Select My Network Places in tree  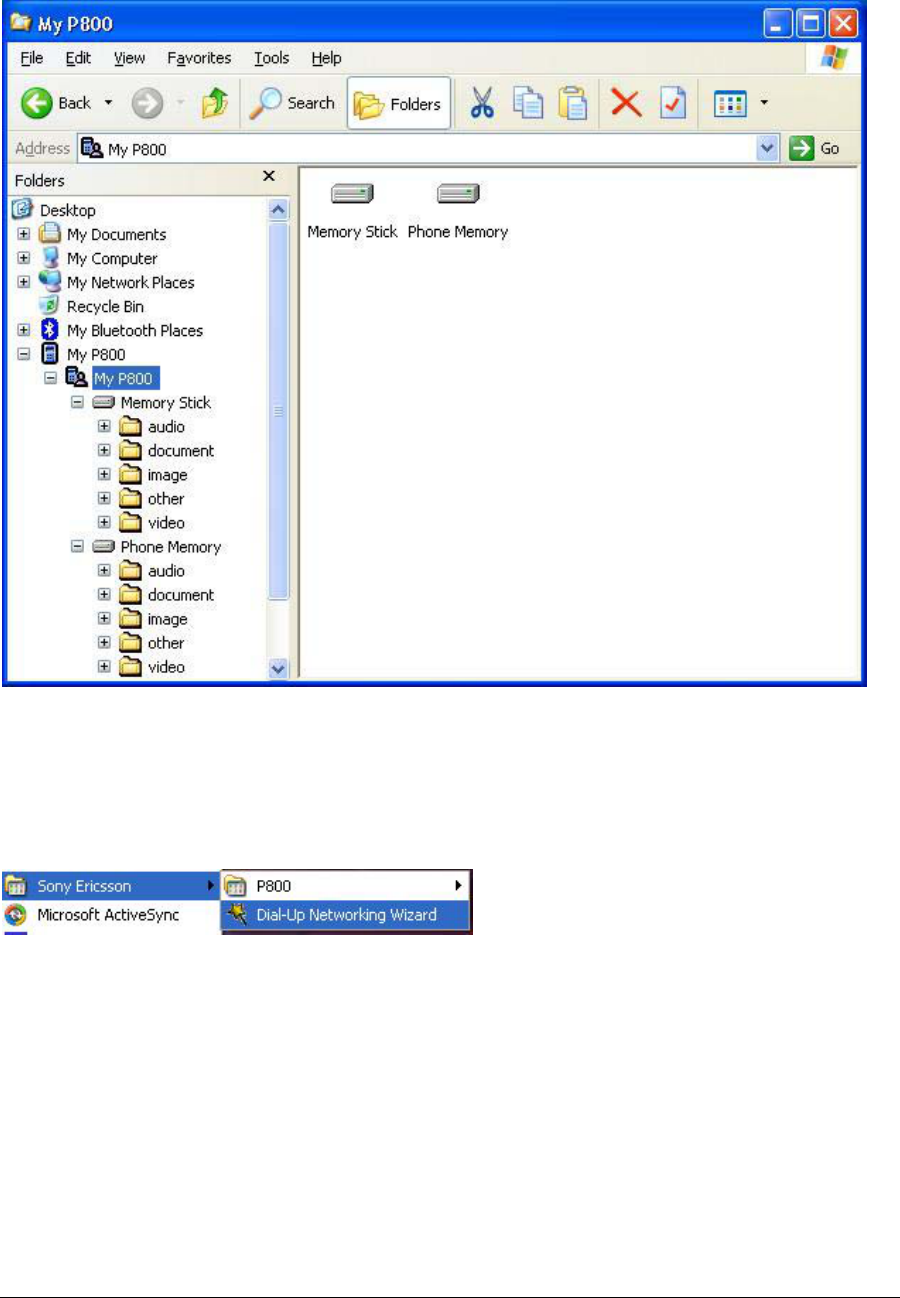click(x=131, y=282)
